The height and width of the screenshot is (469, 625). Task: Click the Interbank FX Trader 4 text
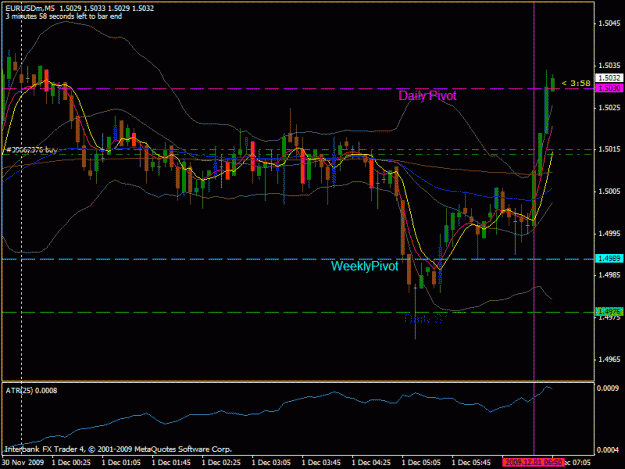click(x=118, y=449)
